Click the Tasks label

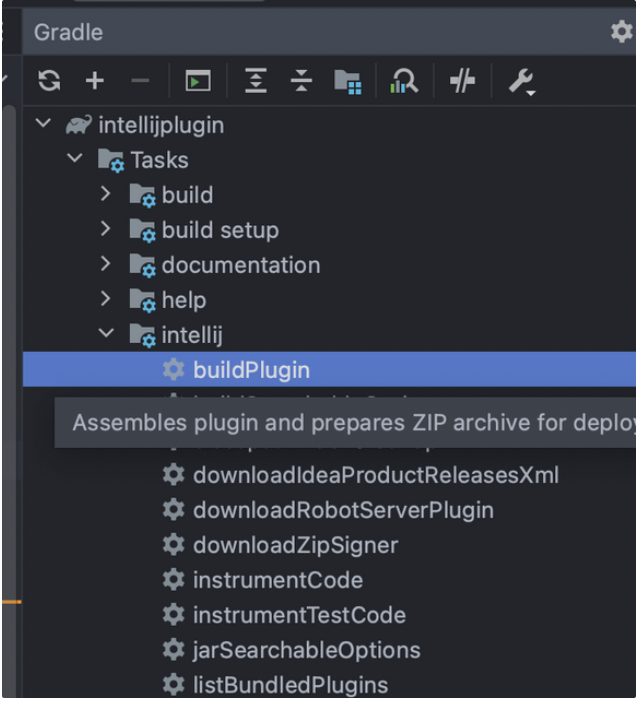click(159, 160)
